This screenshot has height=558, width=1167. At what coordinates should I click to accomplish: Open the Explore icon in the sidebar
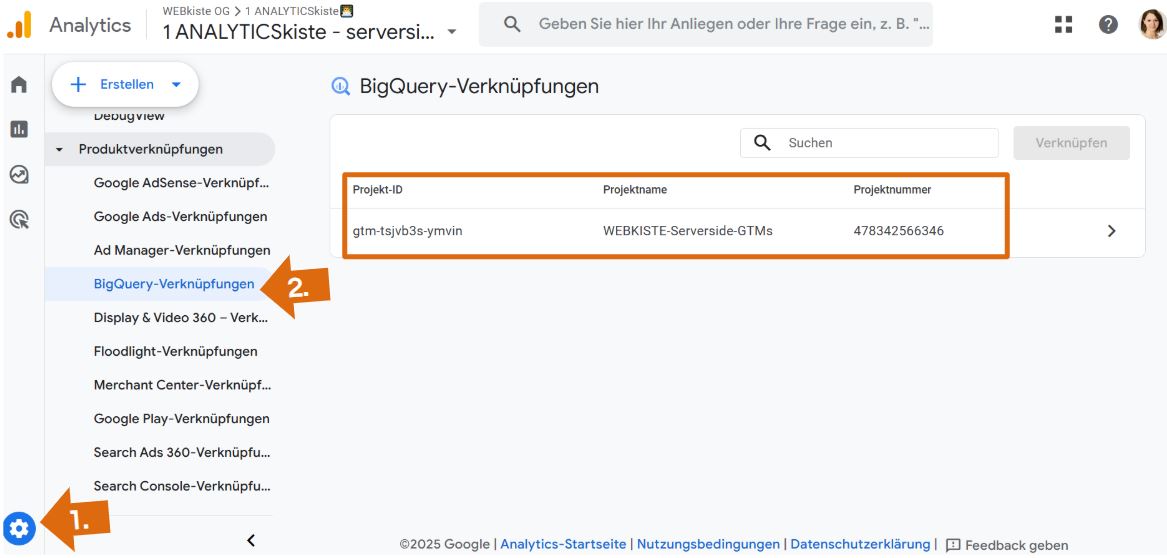coord(19,174)
